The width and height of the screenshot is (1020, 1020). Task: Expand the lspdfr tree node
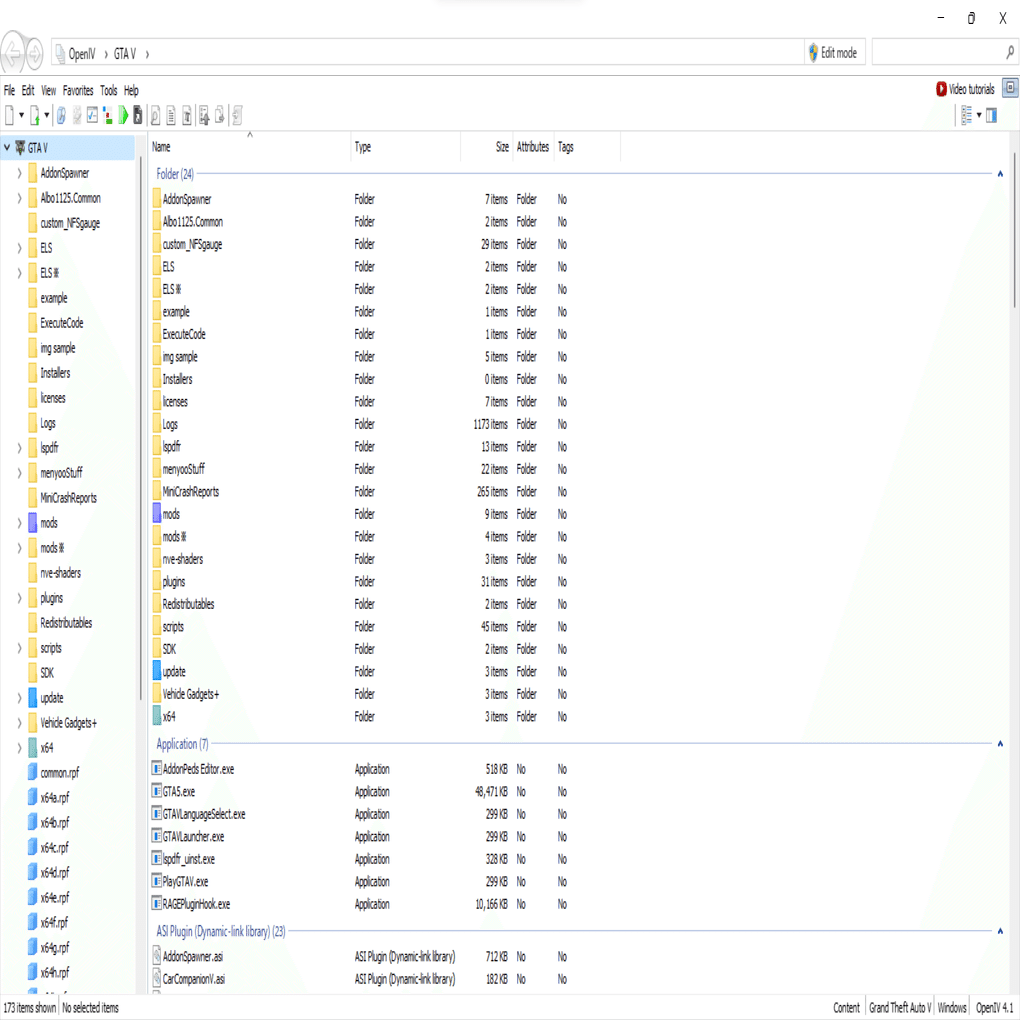click(20, 448)
